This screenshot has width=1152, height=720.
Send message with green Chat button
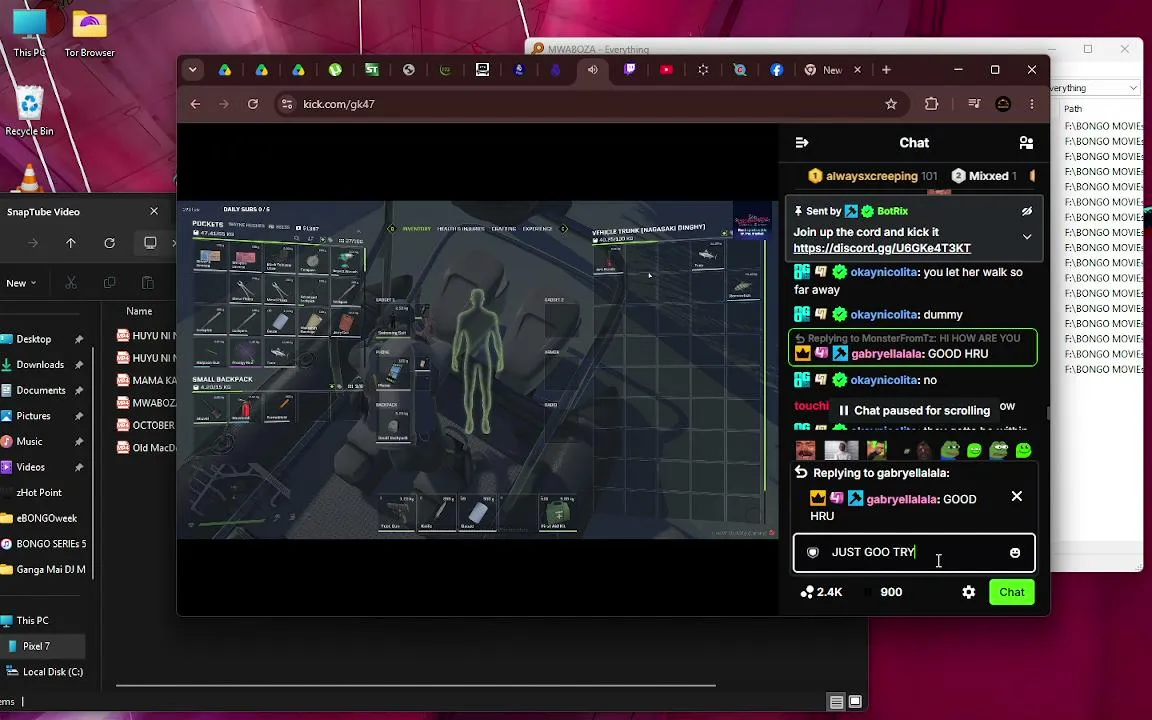tap(1011, 592)
